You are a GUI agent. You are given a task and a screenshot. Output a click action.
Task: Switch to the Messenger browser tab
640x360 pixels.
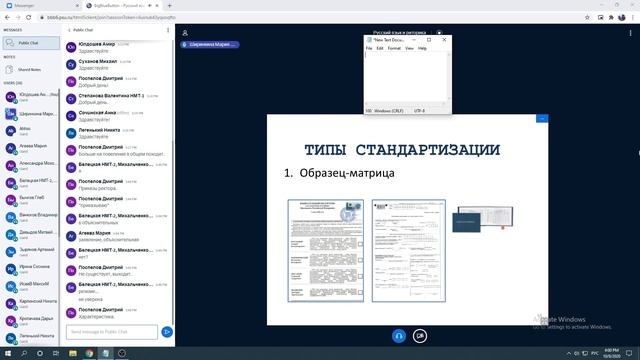43,6
